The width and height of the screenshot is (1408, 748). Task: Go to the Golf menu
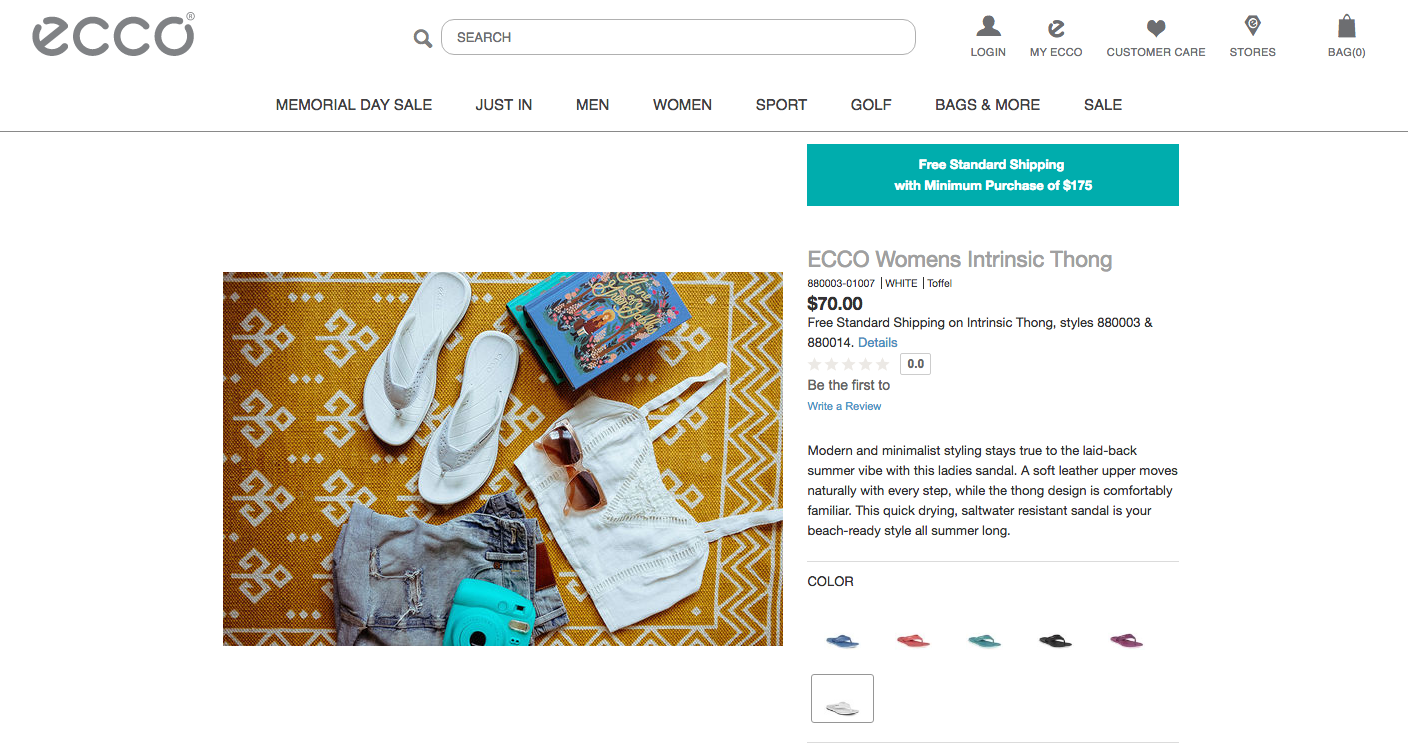[871, 104]
